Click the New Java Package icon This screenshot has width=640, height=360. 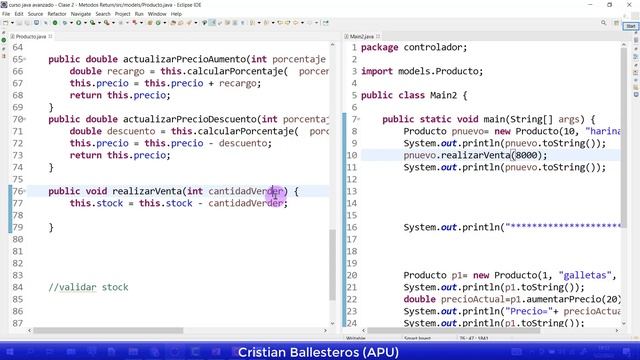(x=150, y=23)
